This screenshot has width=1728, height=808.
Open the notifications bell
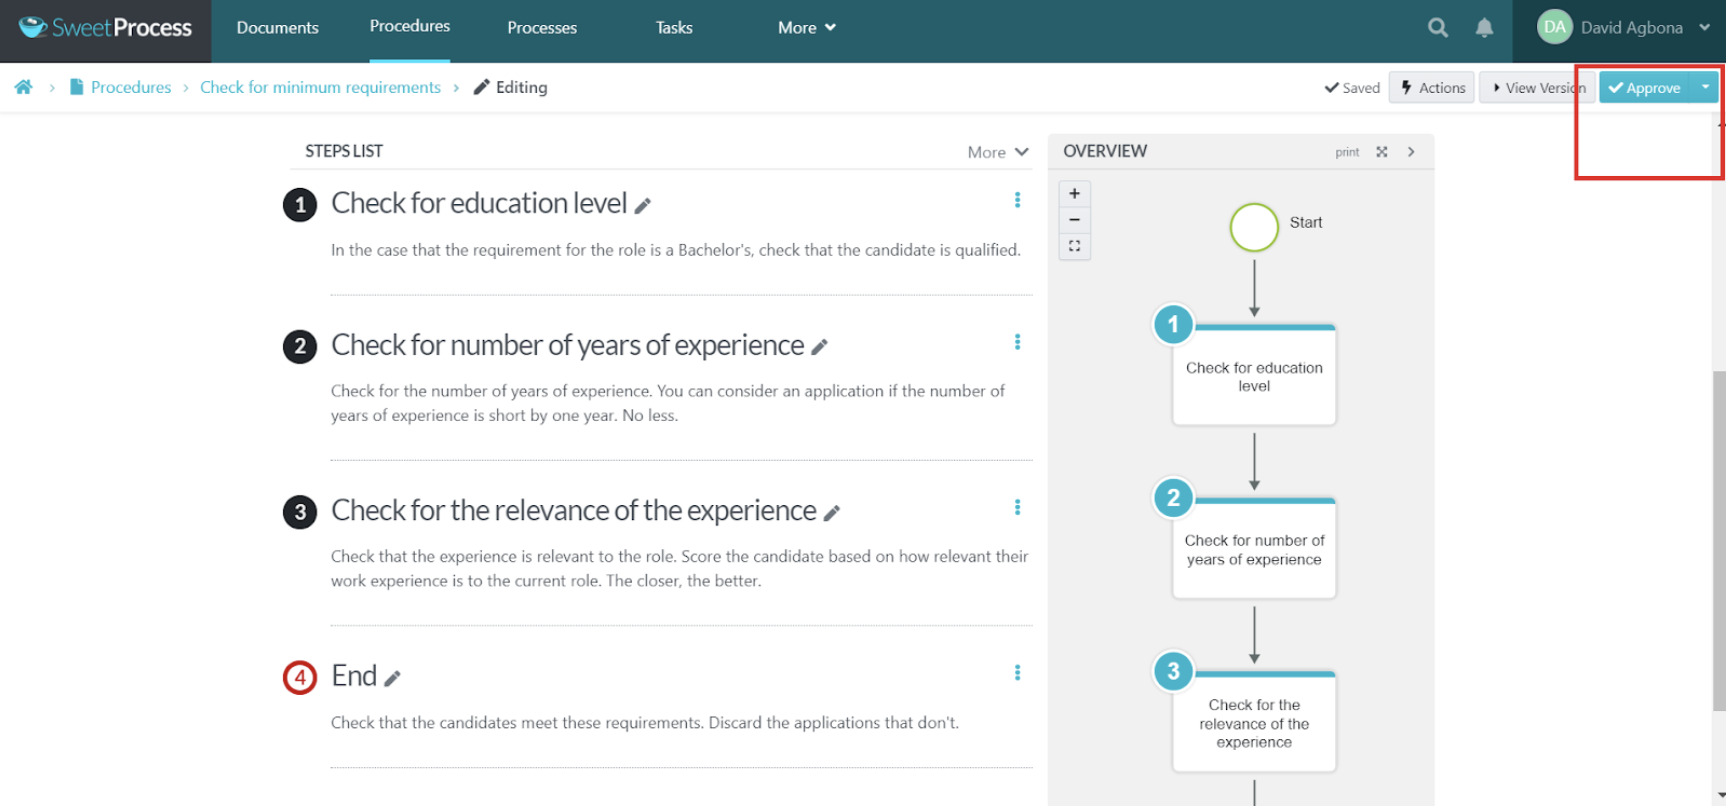pyautogui.click(x=1484, y=28)
